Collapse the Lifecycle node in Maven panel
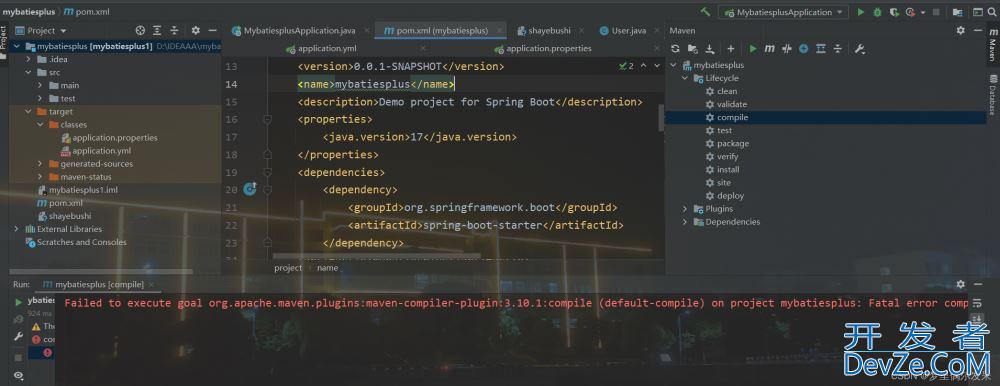 [x=686, y=78]
